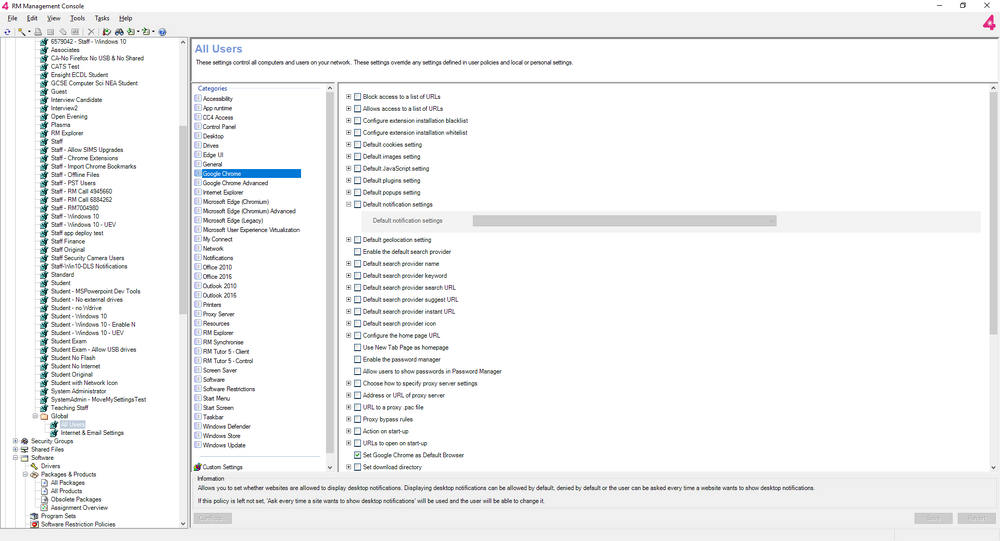Open the wand icon dropdown arrow

tap(29, 32)
